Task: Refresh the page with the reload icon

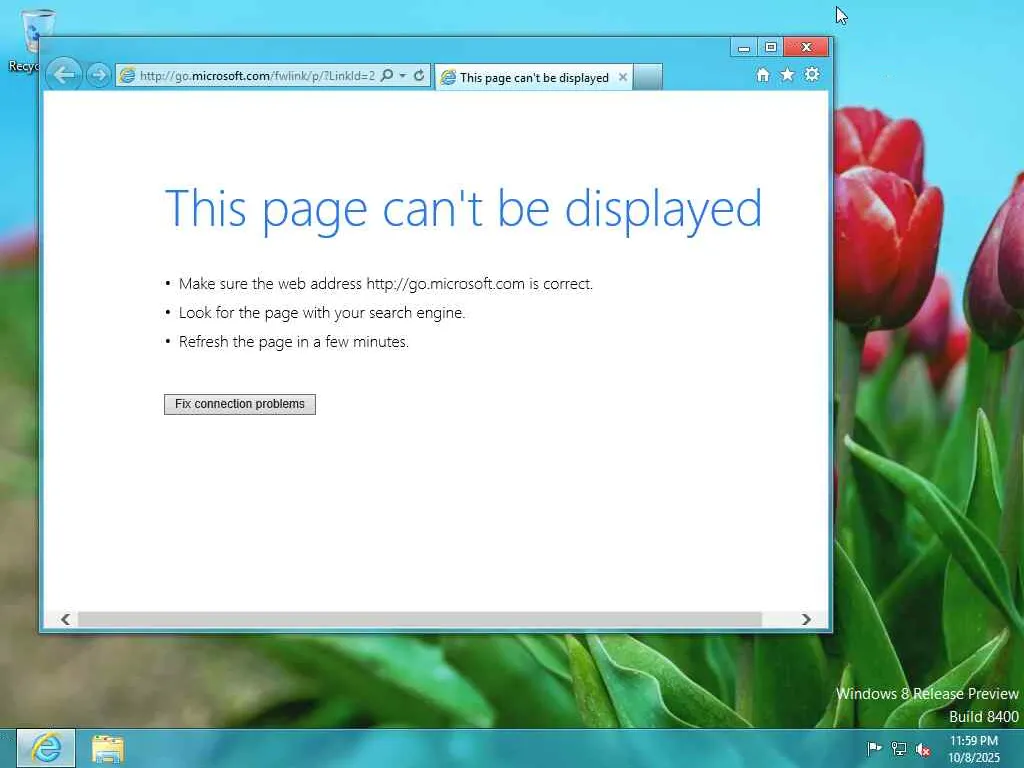Action: [419, 76]
